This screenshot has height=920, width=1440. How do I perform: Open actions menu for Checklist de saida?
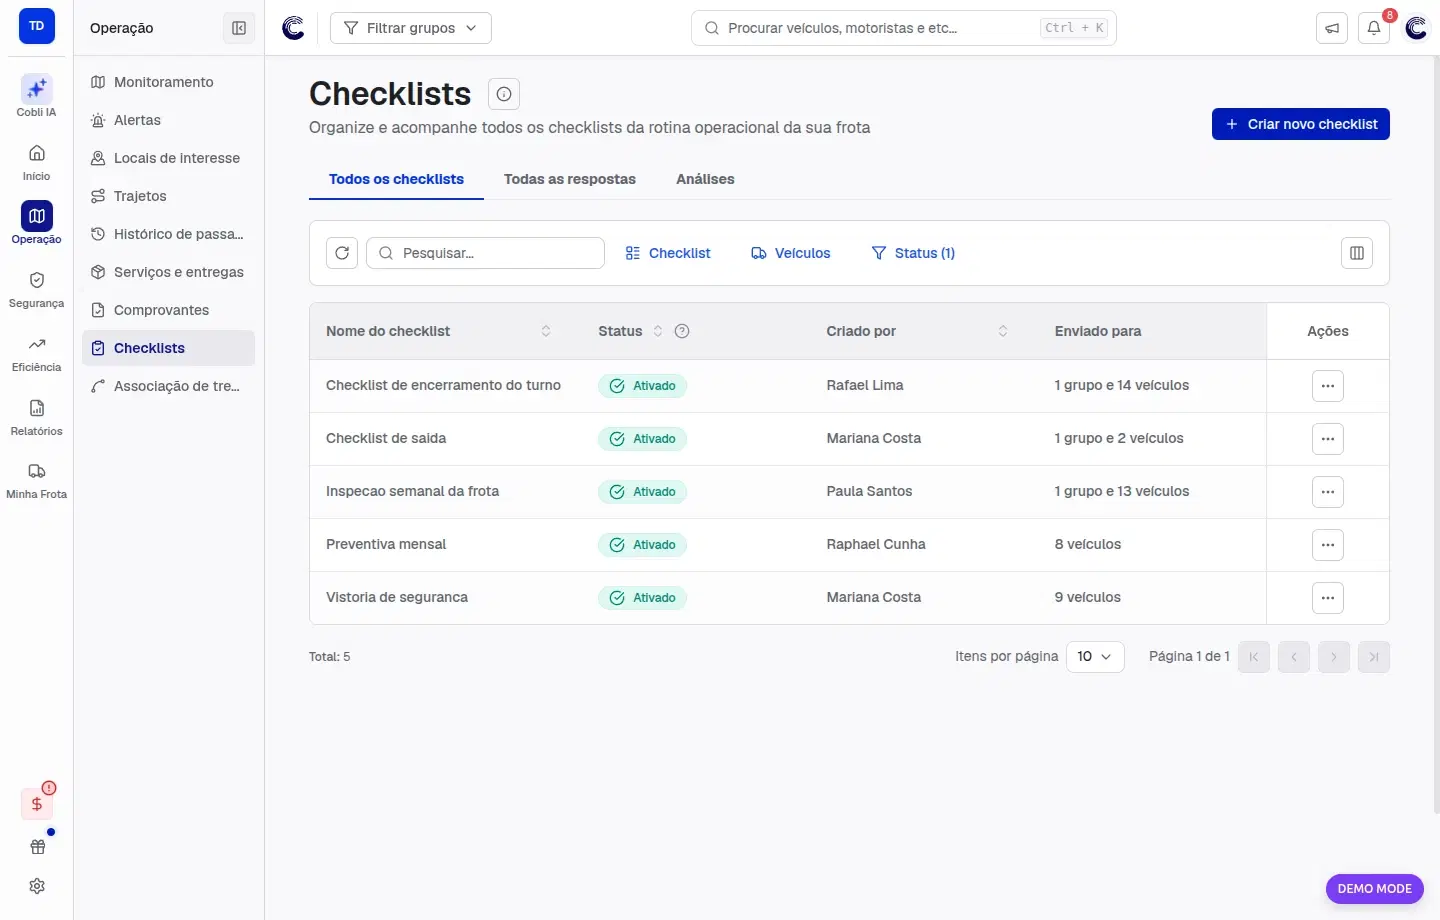(x=1328, y=439)
